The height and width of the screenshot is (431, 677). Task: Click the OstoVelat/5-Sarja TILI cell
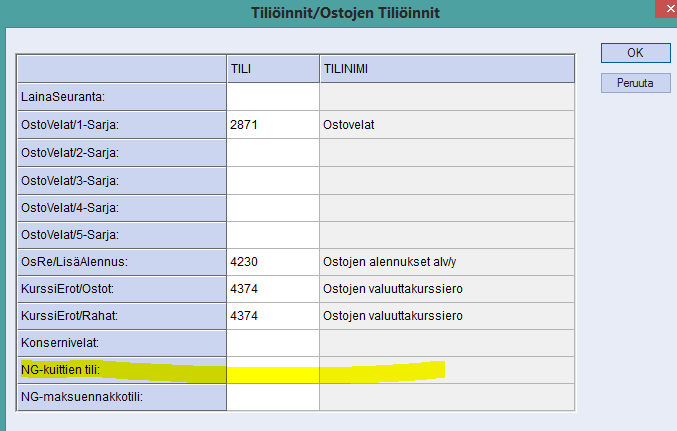click(x=272, y=234)
